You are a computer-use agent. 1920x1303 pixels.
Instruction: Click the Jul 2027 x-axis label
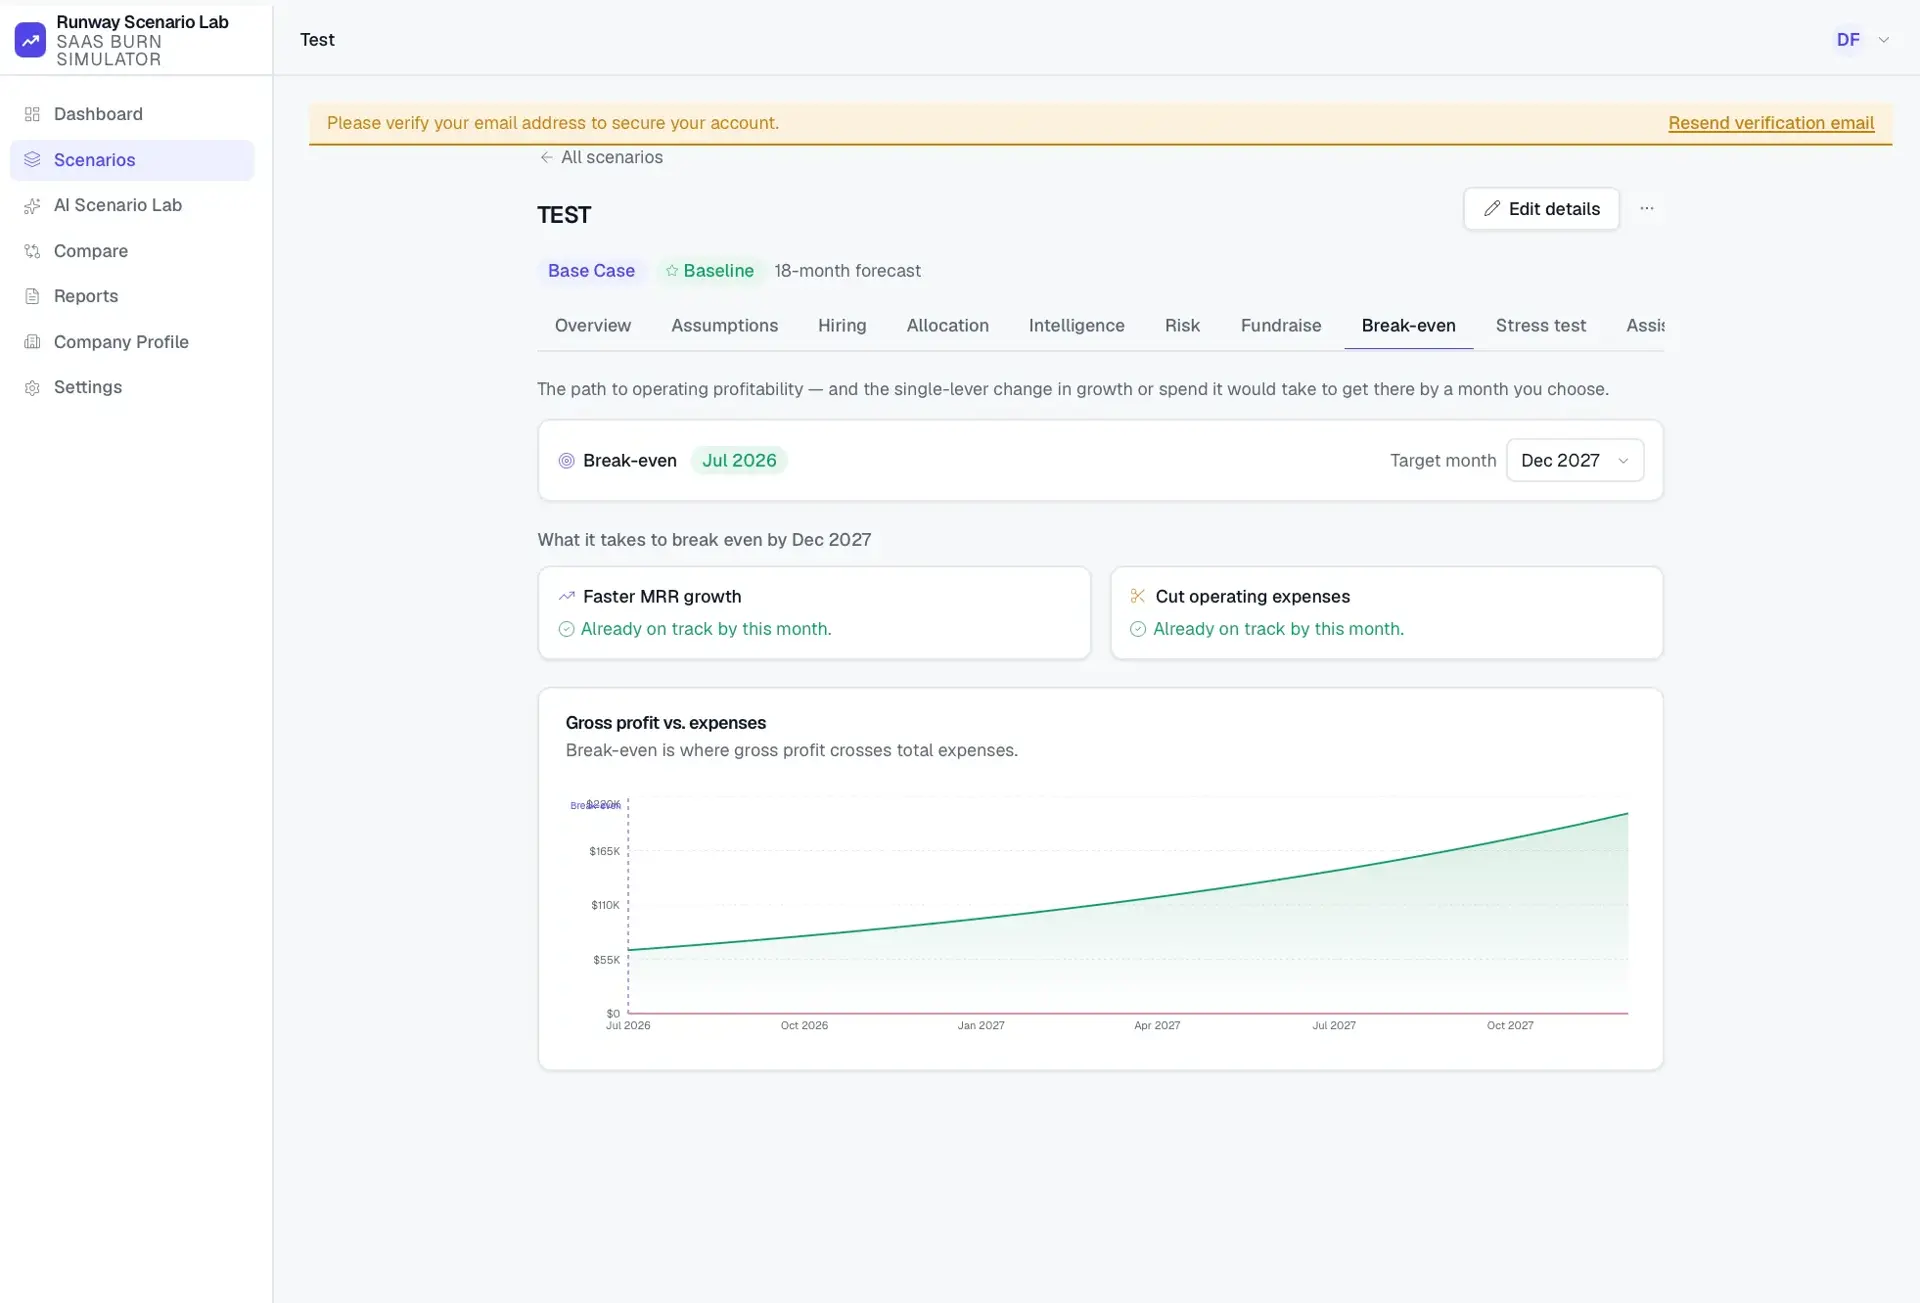click(1334, 1026)
